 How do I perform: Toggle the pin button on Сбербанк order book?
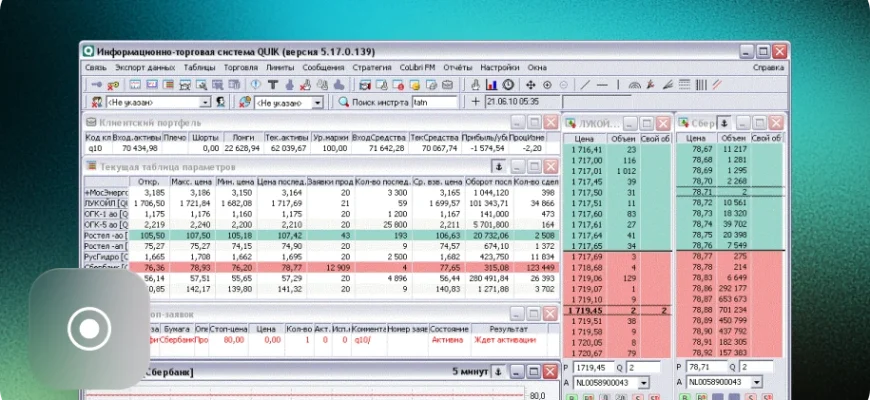coord(724,123)
